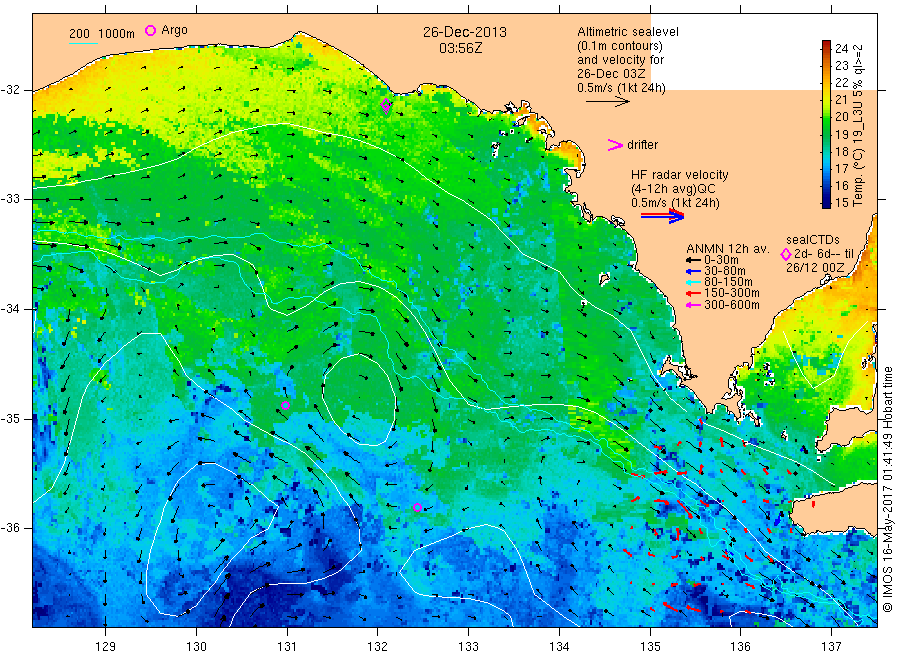Image resolution: width=900 pixels, height=660 pixels.
Task: Click the '30-80m' depth label
Action: click(724, 271)
